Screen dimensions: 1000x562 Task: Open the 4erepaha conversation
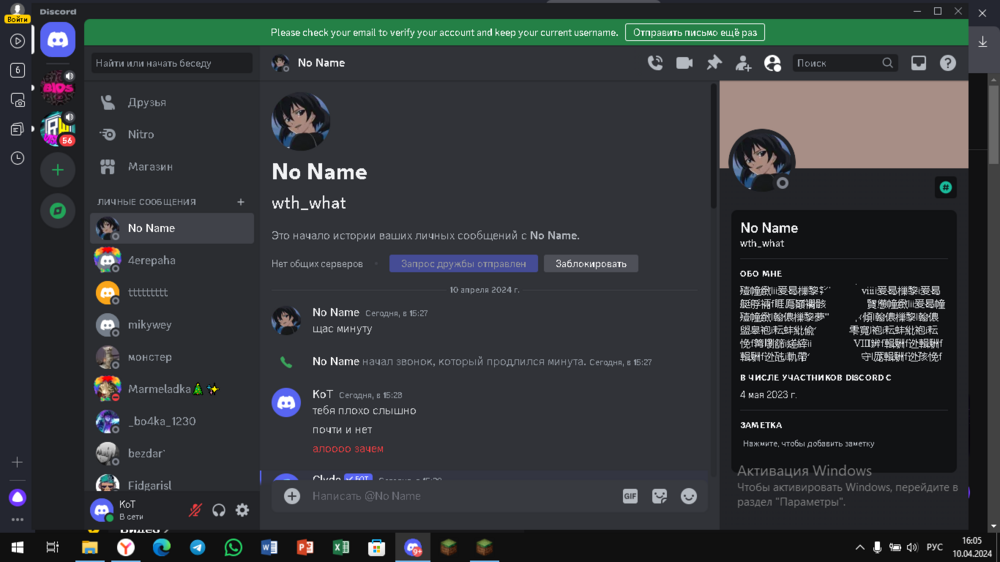point(172,260)
